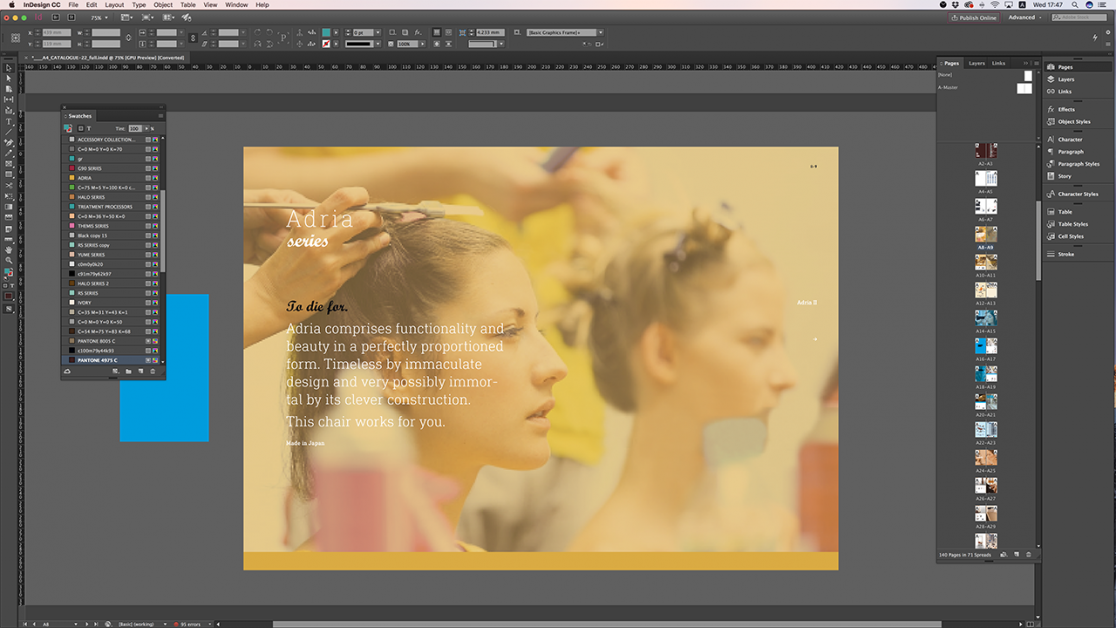The image size is (1116, 628).
Task: Toggle formatting affects text in Swatches
Action: tap(89, 128)
